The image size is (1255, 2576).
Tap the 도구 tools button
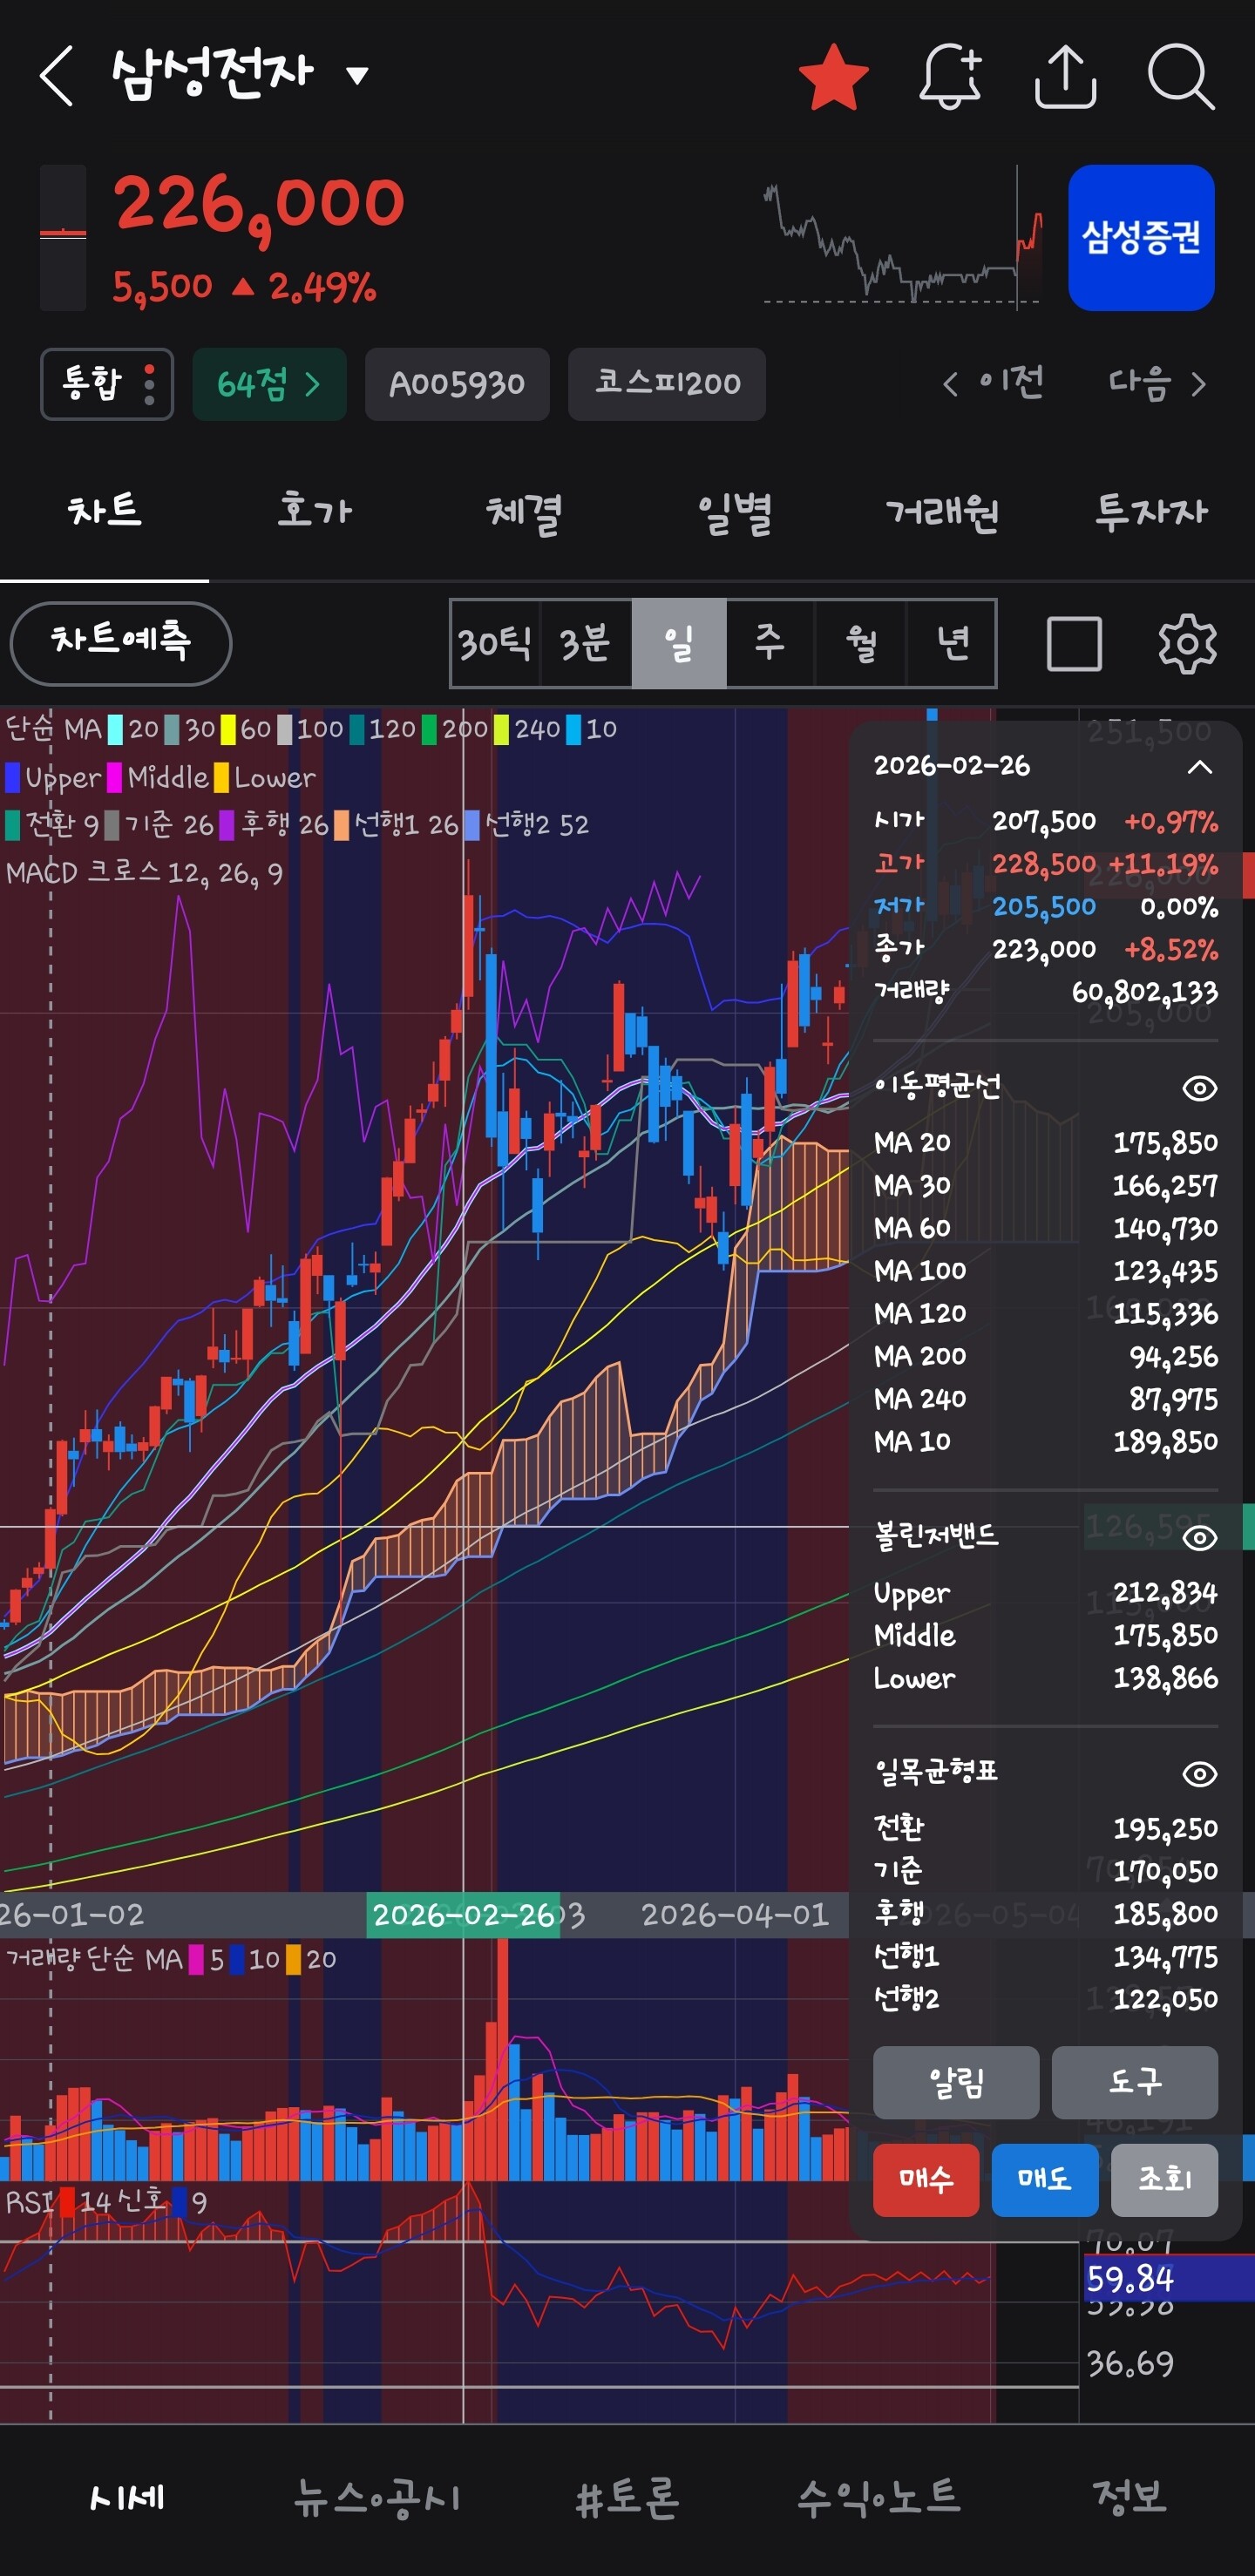(x=1135, y=2082)
